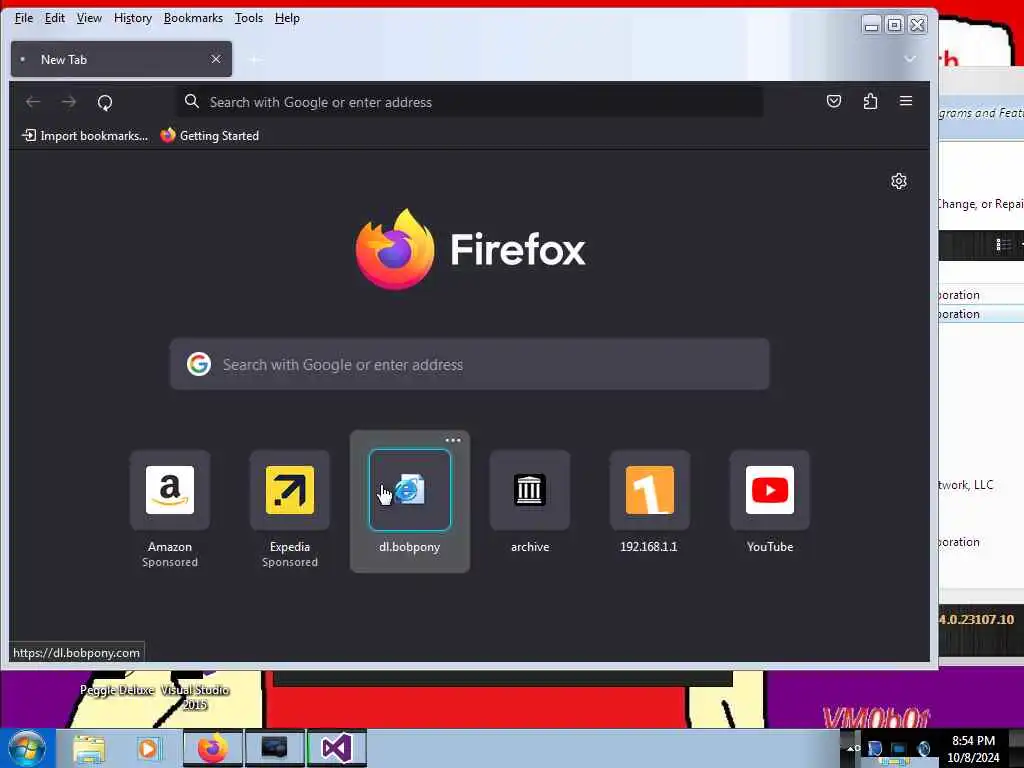Expand the list all tabs chevron

point(909,59)
